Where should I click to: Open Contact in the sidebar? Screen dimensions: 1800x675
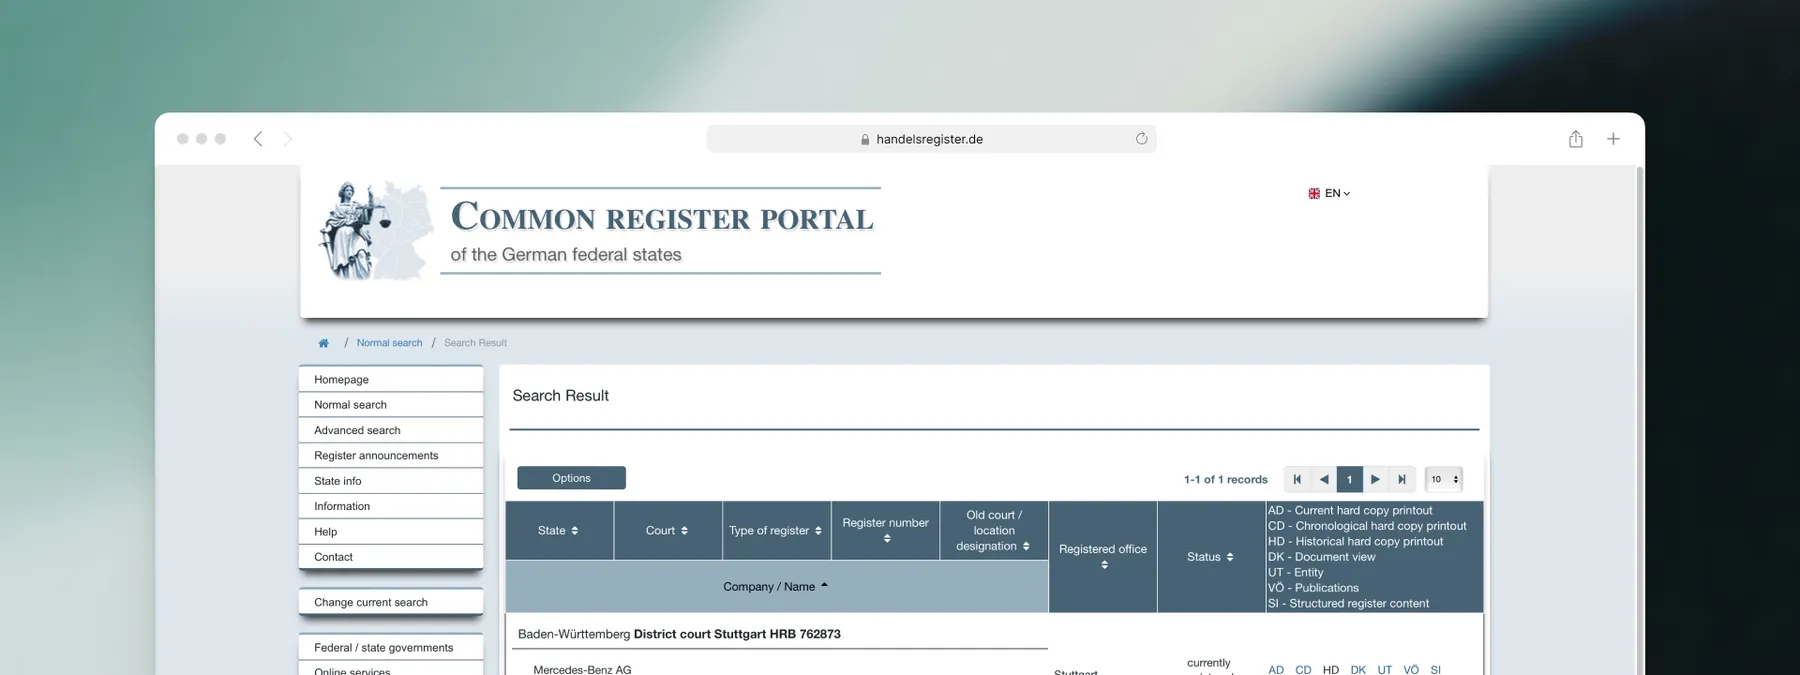tap(391, 557)
